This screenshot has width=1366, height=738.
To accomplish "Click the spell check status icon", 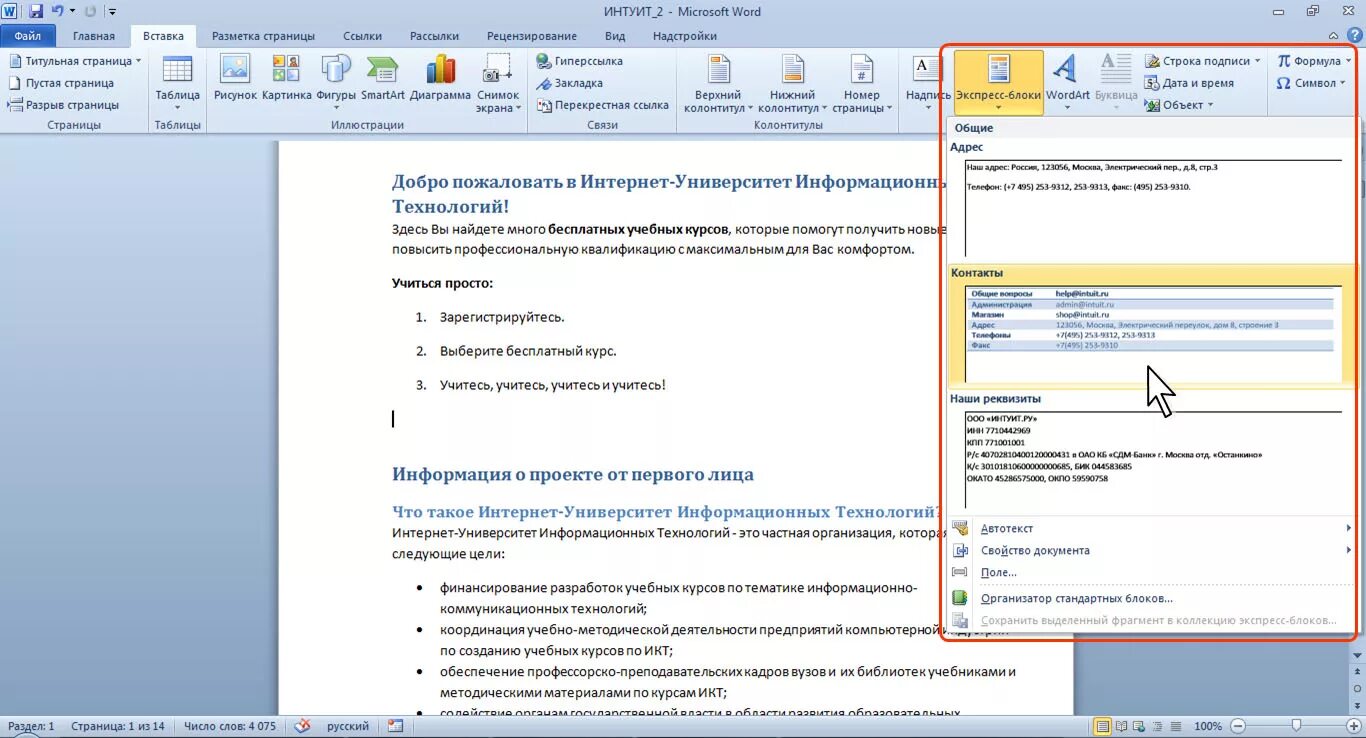I will point(302,726).
